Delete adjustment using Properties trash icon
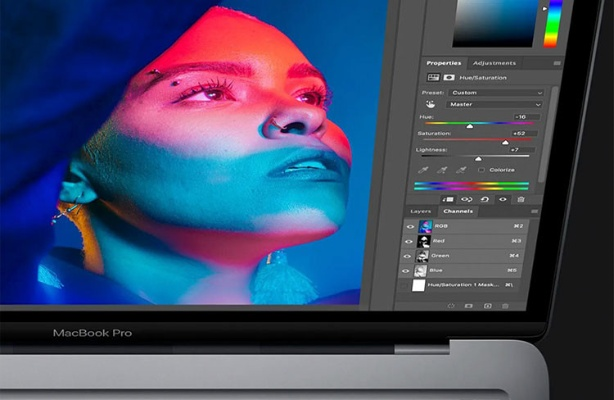 (520, 199)
